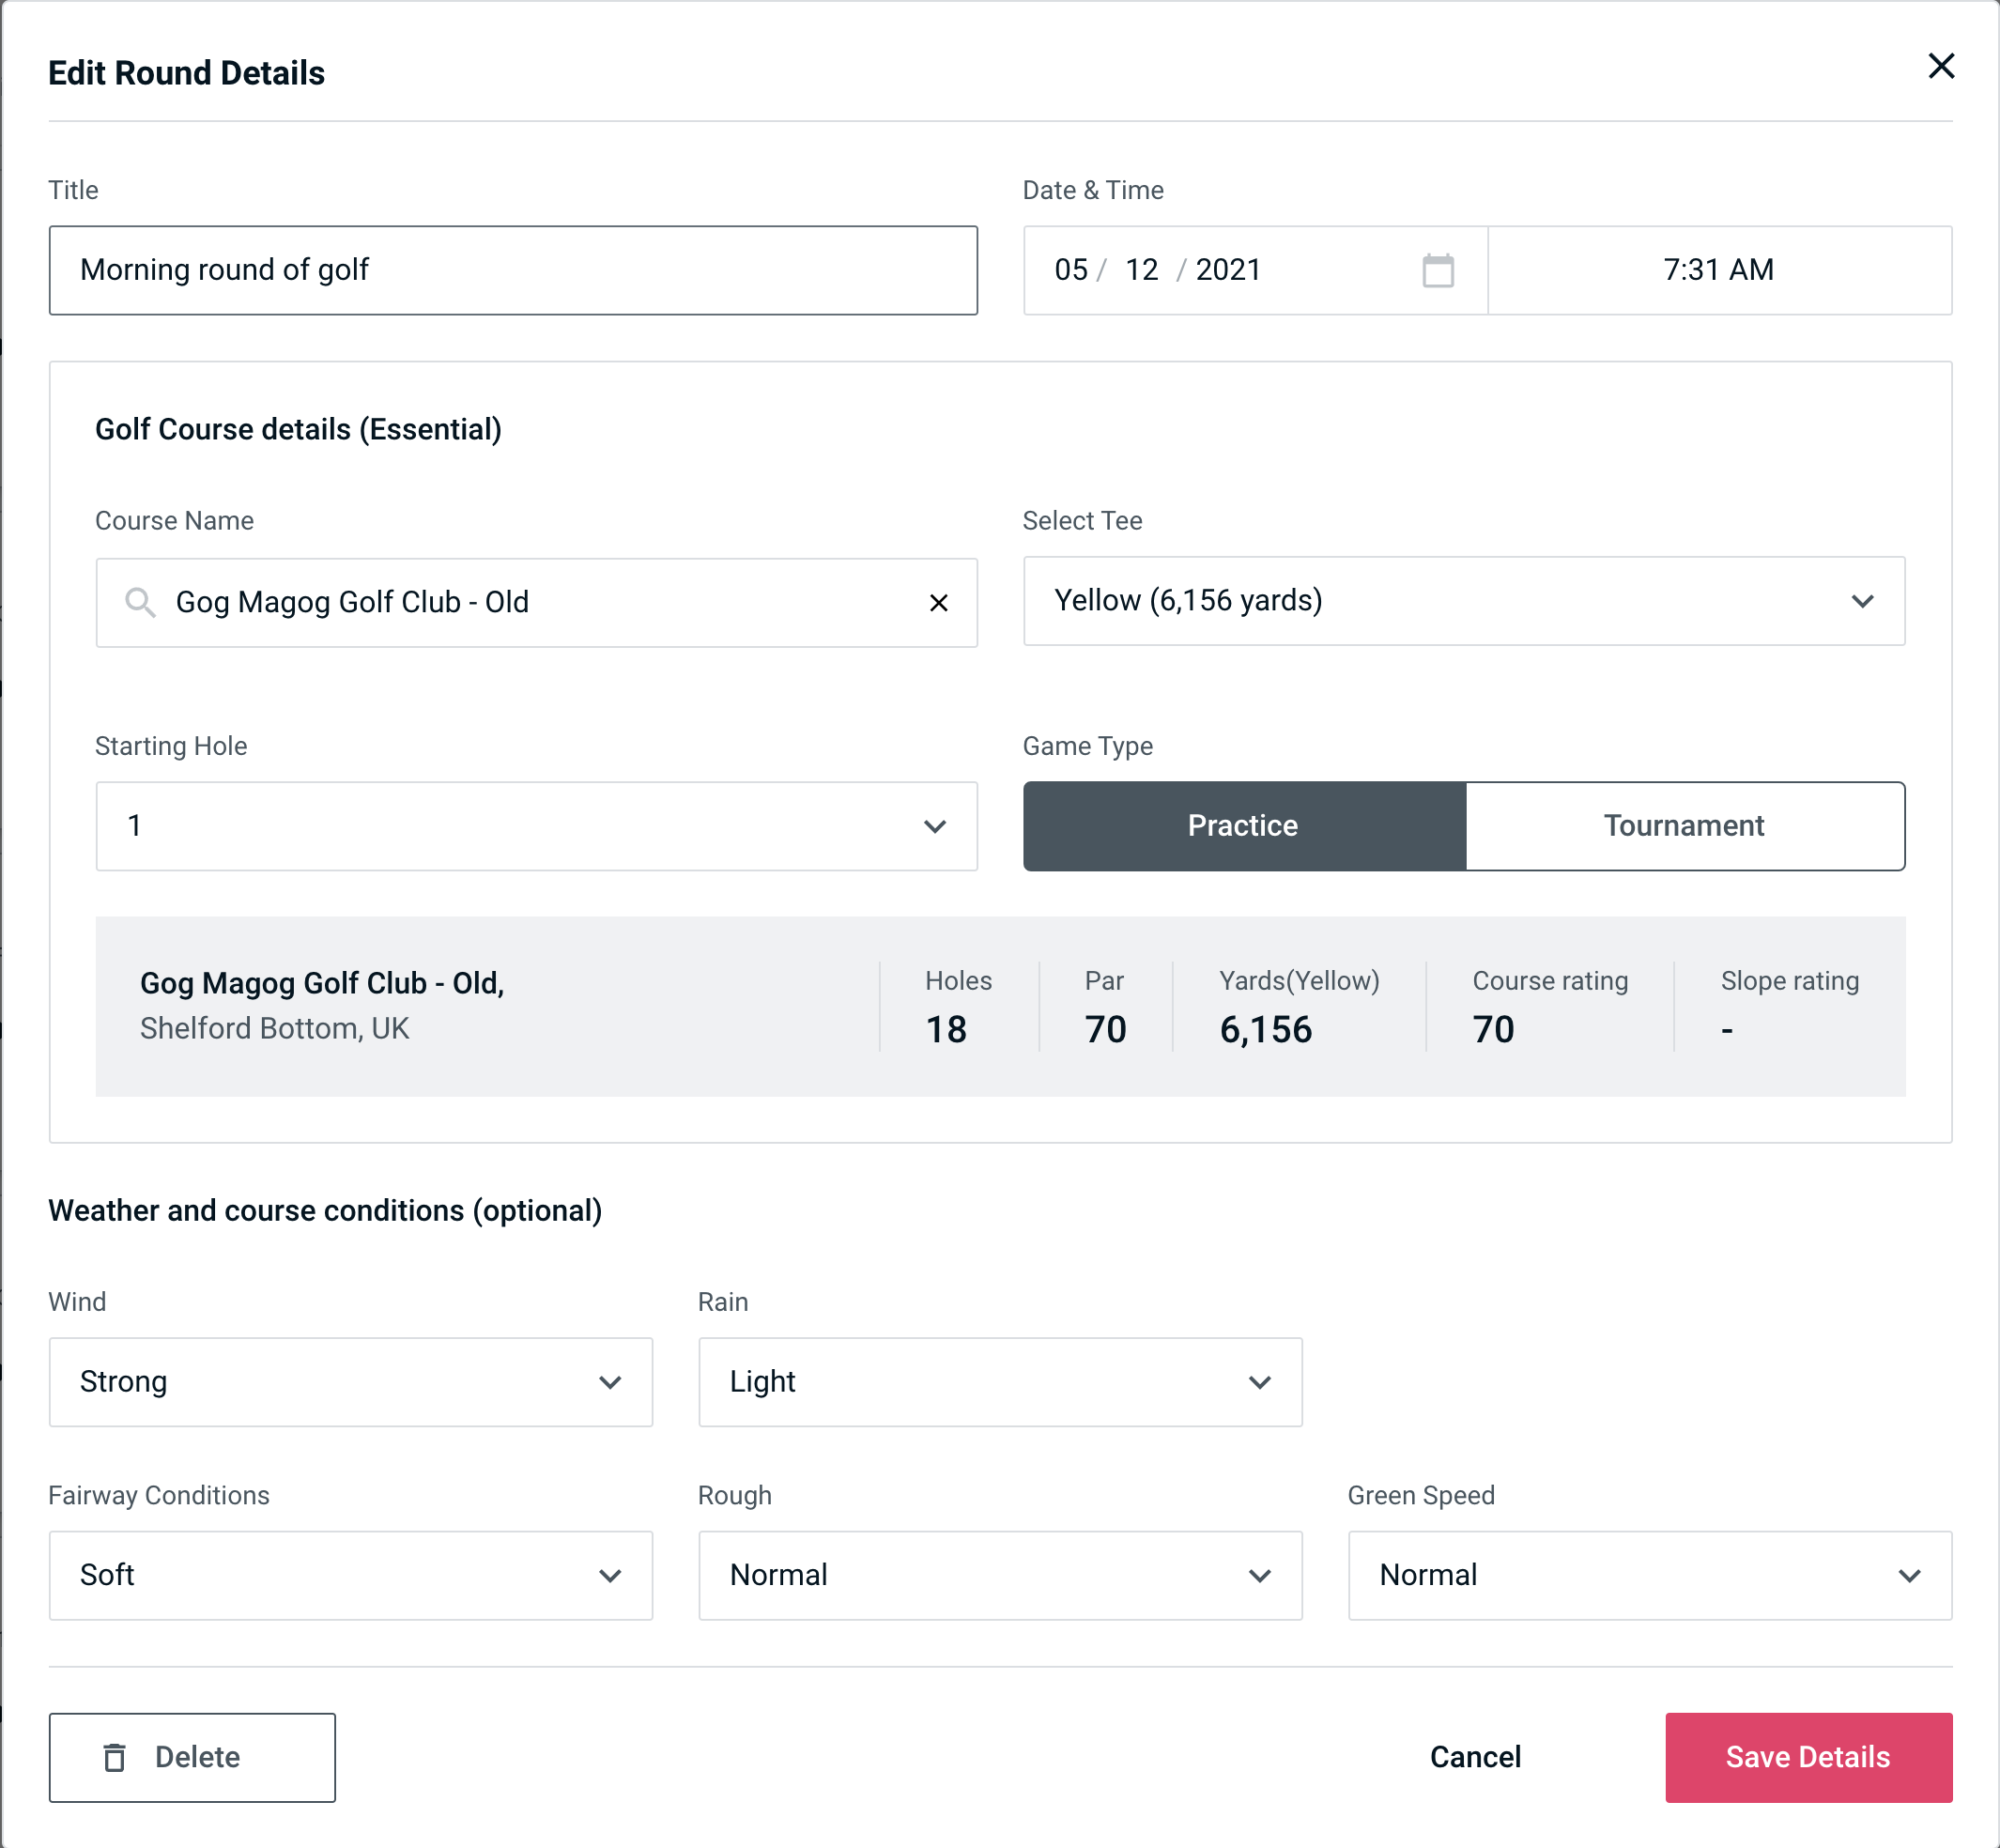Click the Starting Hole dropdown chevron
Viewport: 2000px width, 1848px height.
pyautogui.click(x=935, y=827)
